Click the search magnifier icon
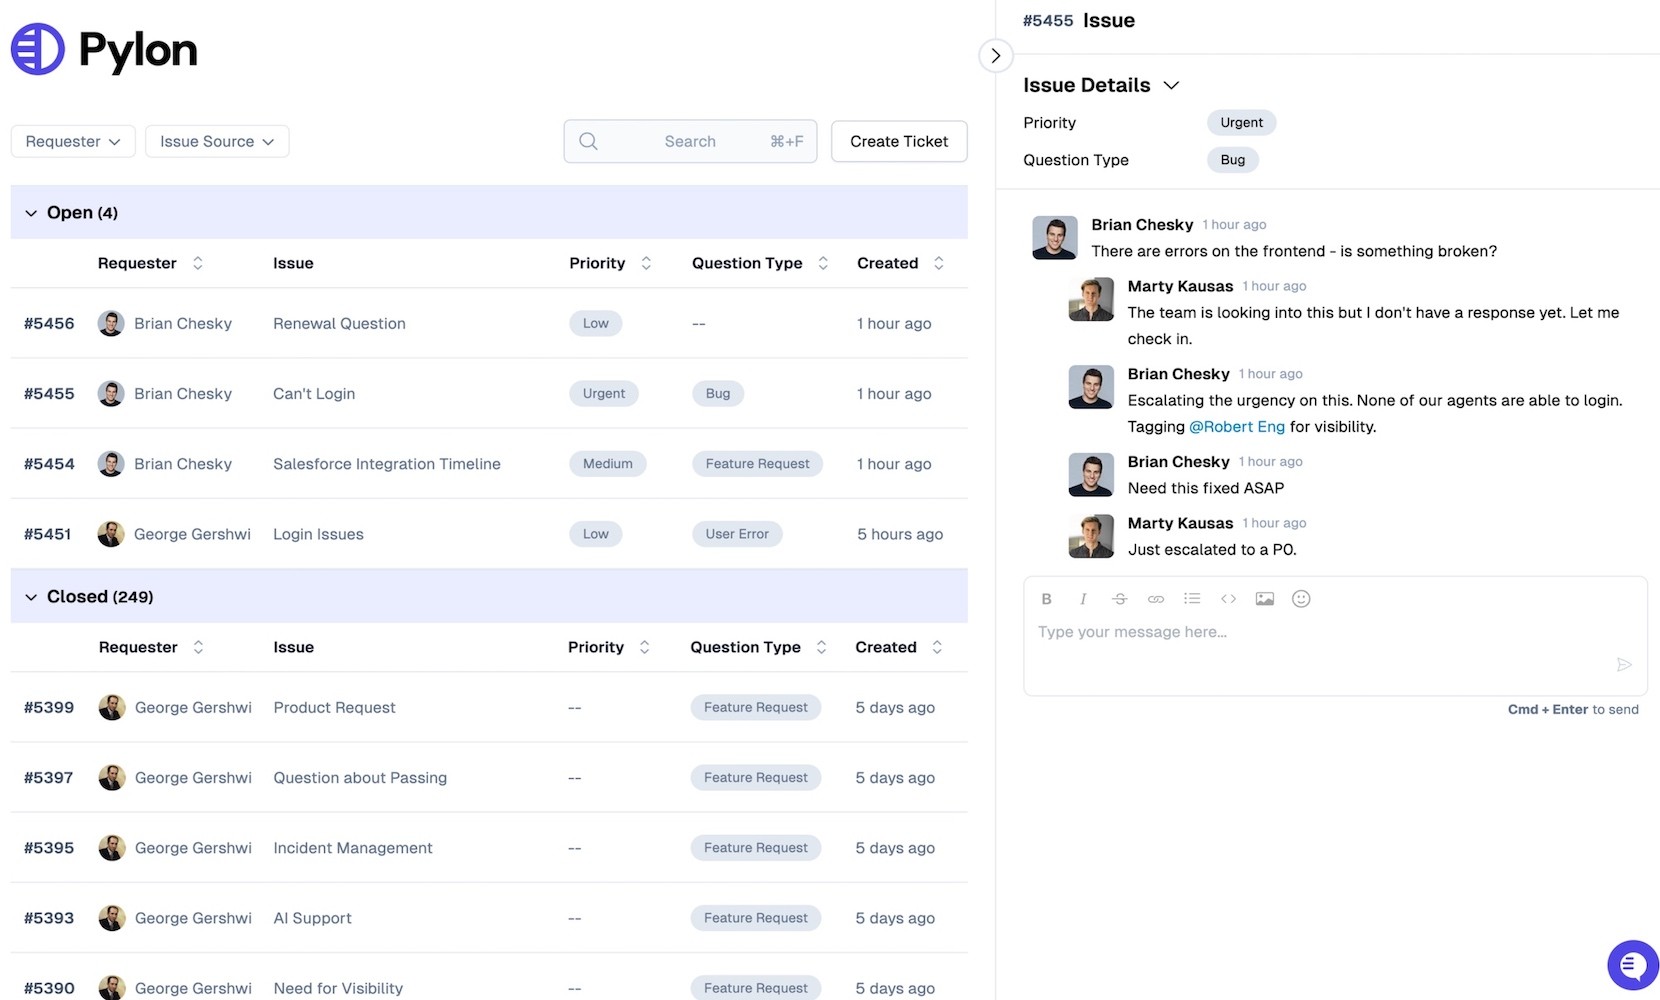 (x=589, y=141)
